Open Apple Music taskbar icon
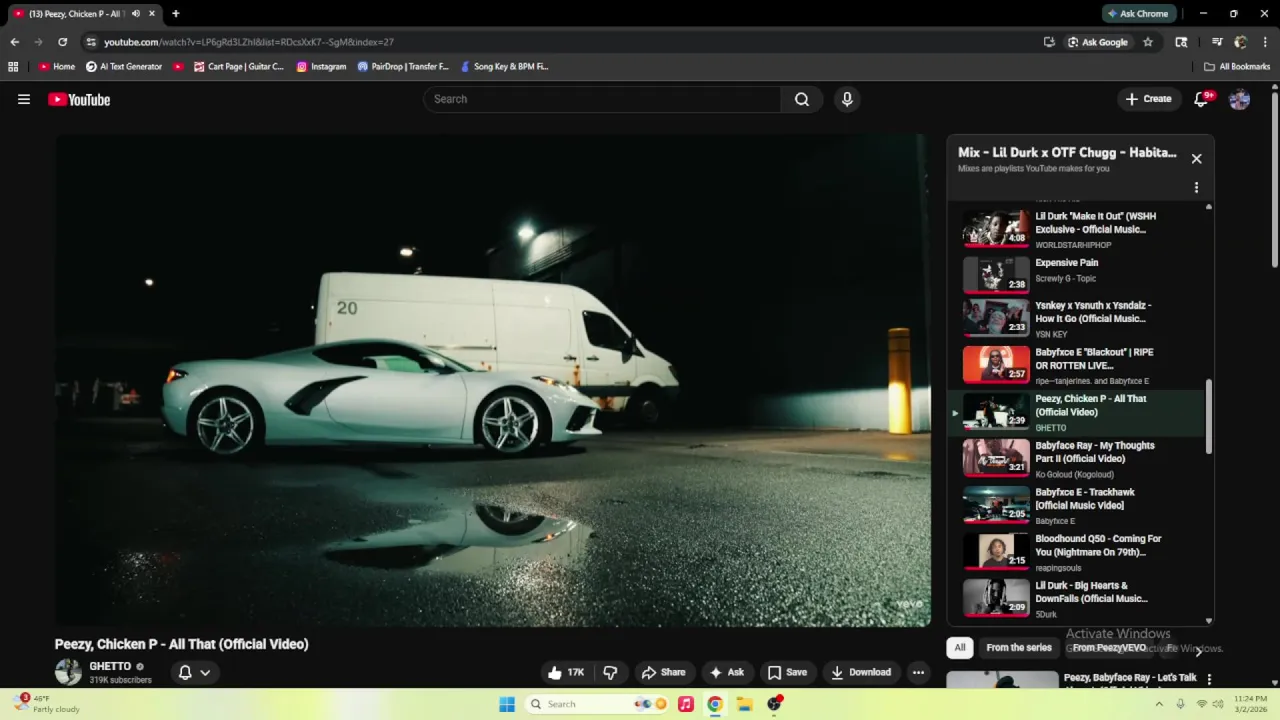This screenshot has width=1280, height=720. (x=685, y=704)
